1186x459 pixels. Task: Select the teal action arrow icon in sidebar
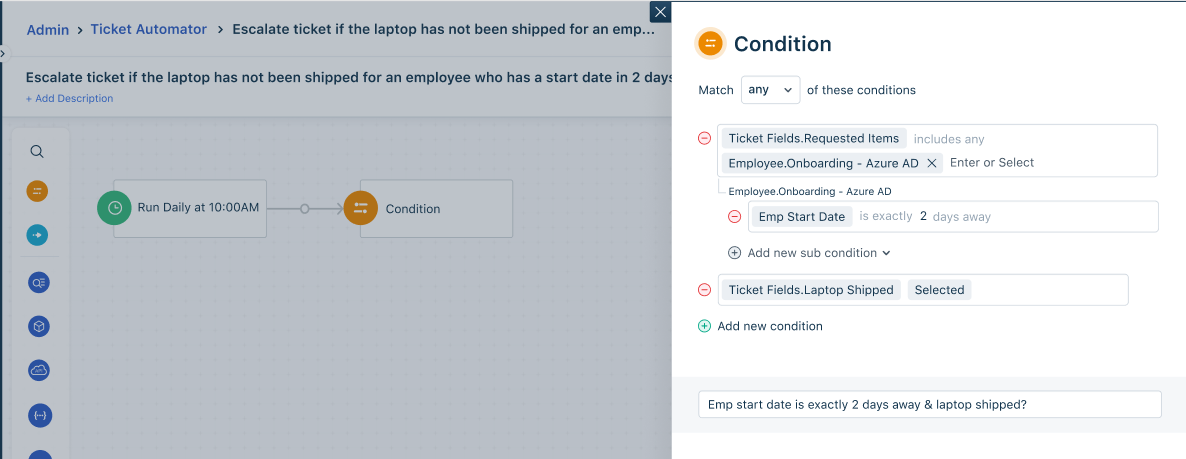(37, 236)
